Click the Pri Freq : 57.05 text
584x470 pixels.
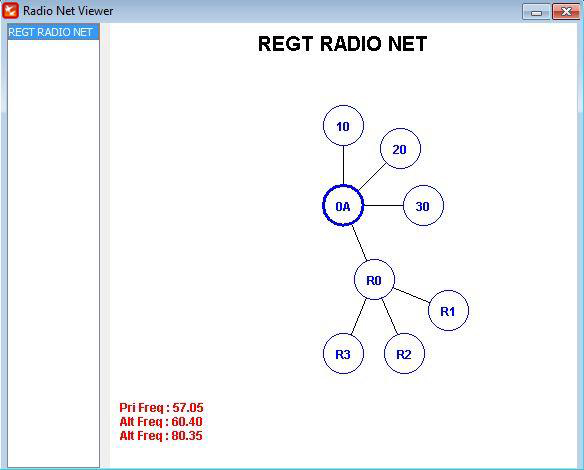click(161, 407)
